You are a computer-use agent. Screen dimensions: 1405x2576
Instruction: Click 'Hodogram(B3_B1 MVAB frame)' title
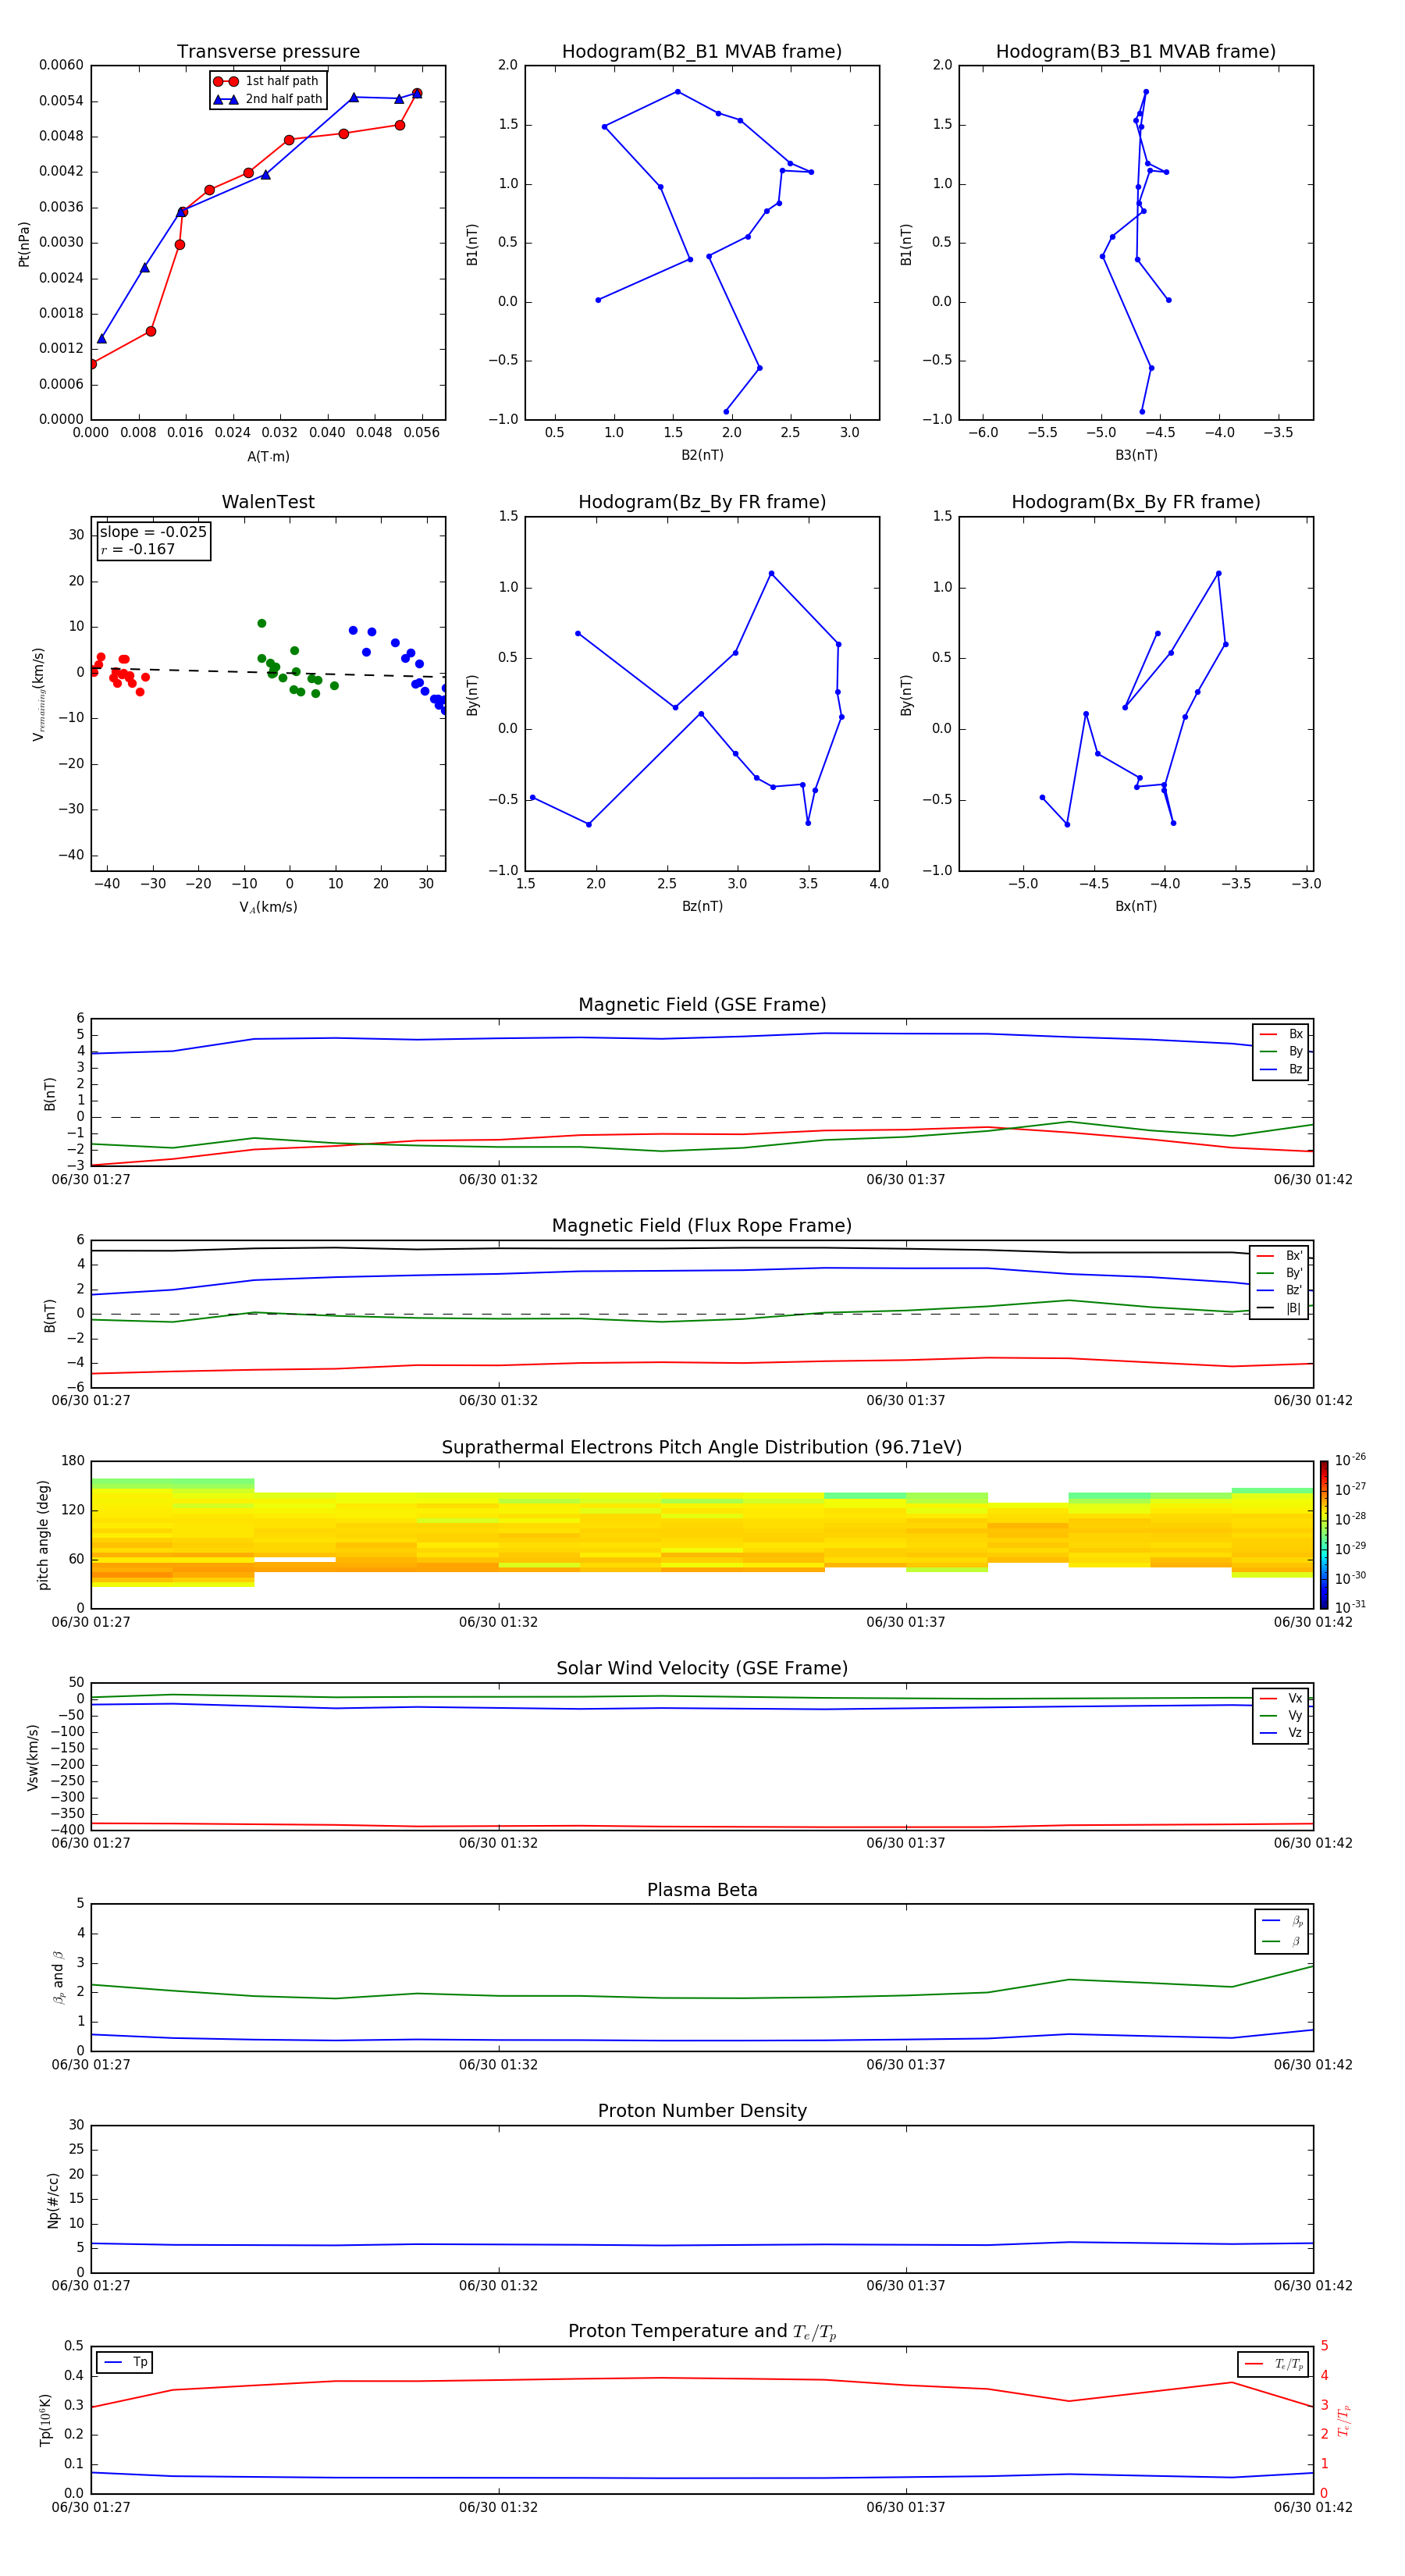[x=1136, y=52]
